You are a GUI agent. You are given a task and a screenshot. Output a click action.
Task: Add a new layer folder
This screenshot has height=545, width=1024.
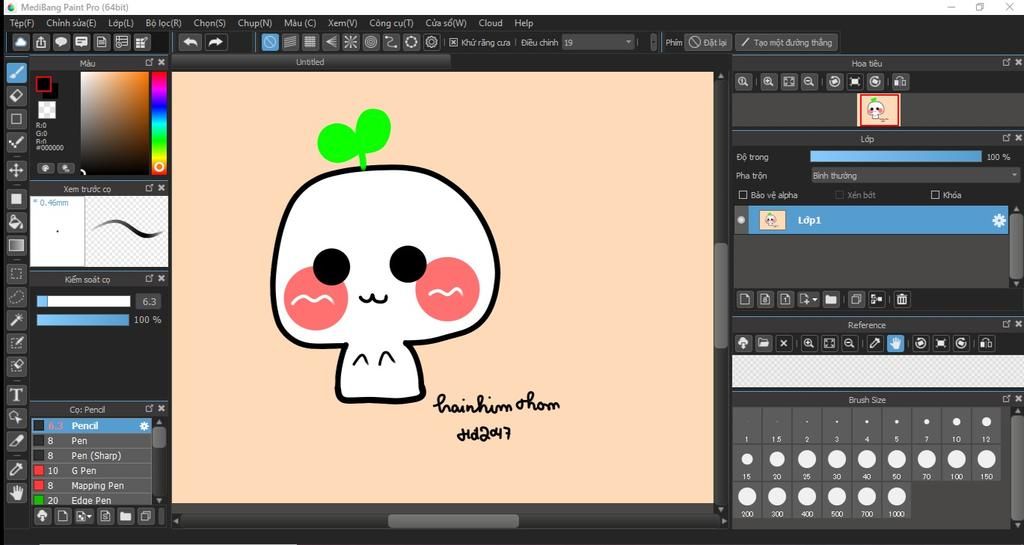click(x=831, y=299)
